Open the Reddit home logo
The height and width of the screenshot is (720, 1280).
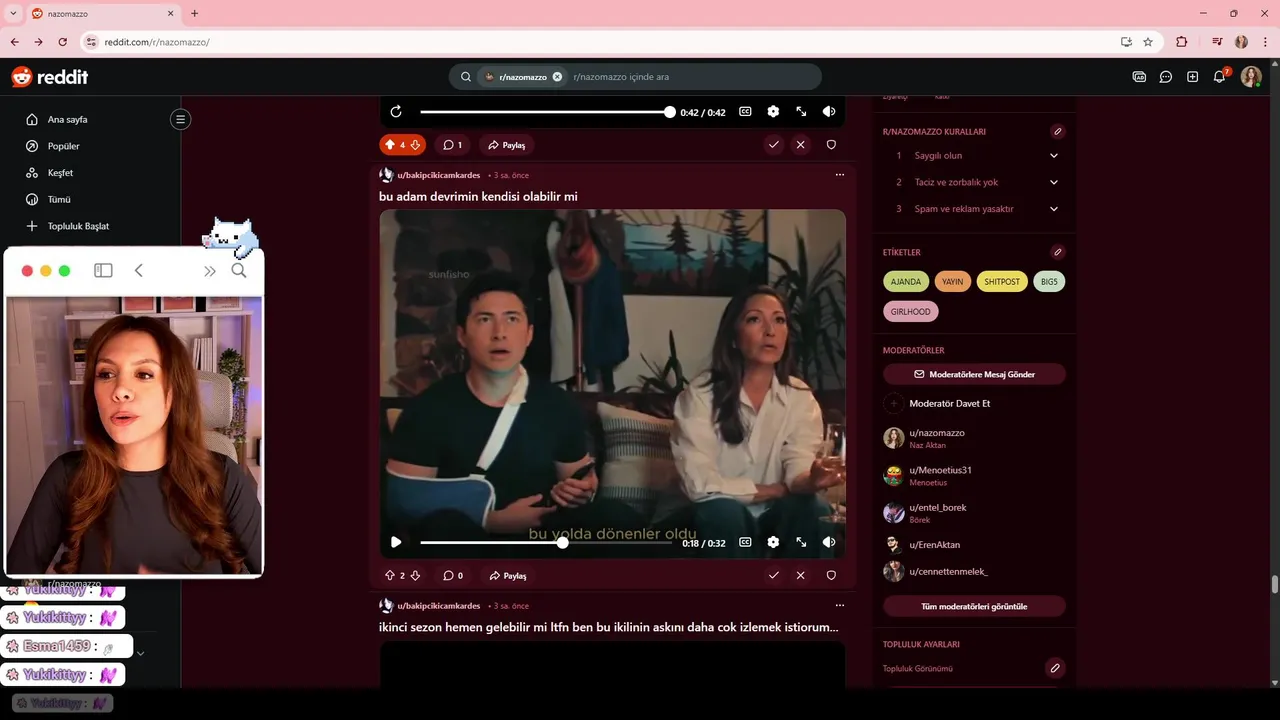pyautogui.click(x=49, y=77)
